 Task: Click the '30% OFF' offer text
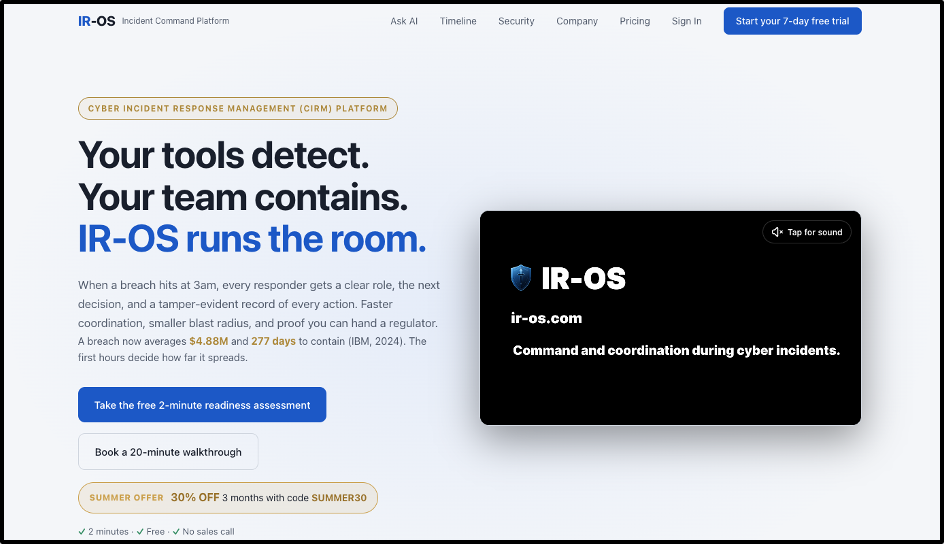(195, 497)
